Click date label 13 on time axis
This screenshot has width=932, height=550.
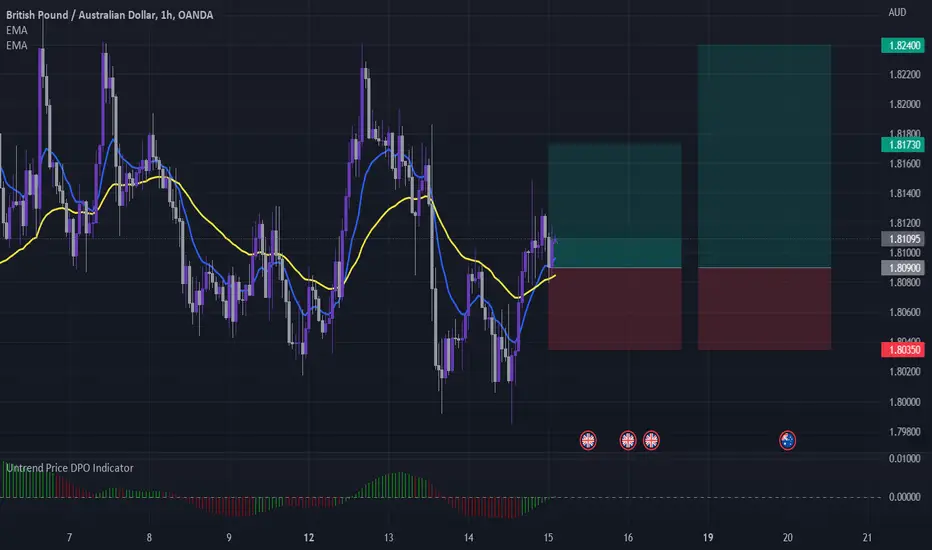point(388,538)
